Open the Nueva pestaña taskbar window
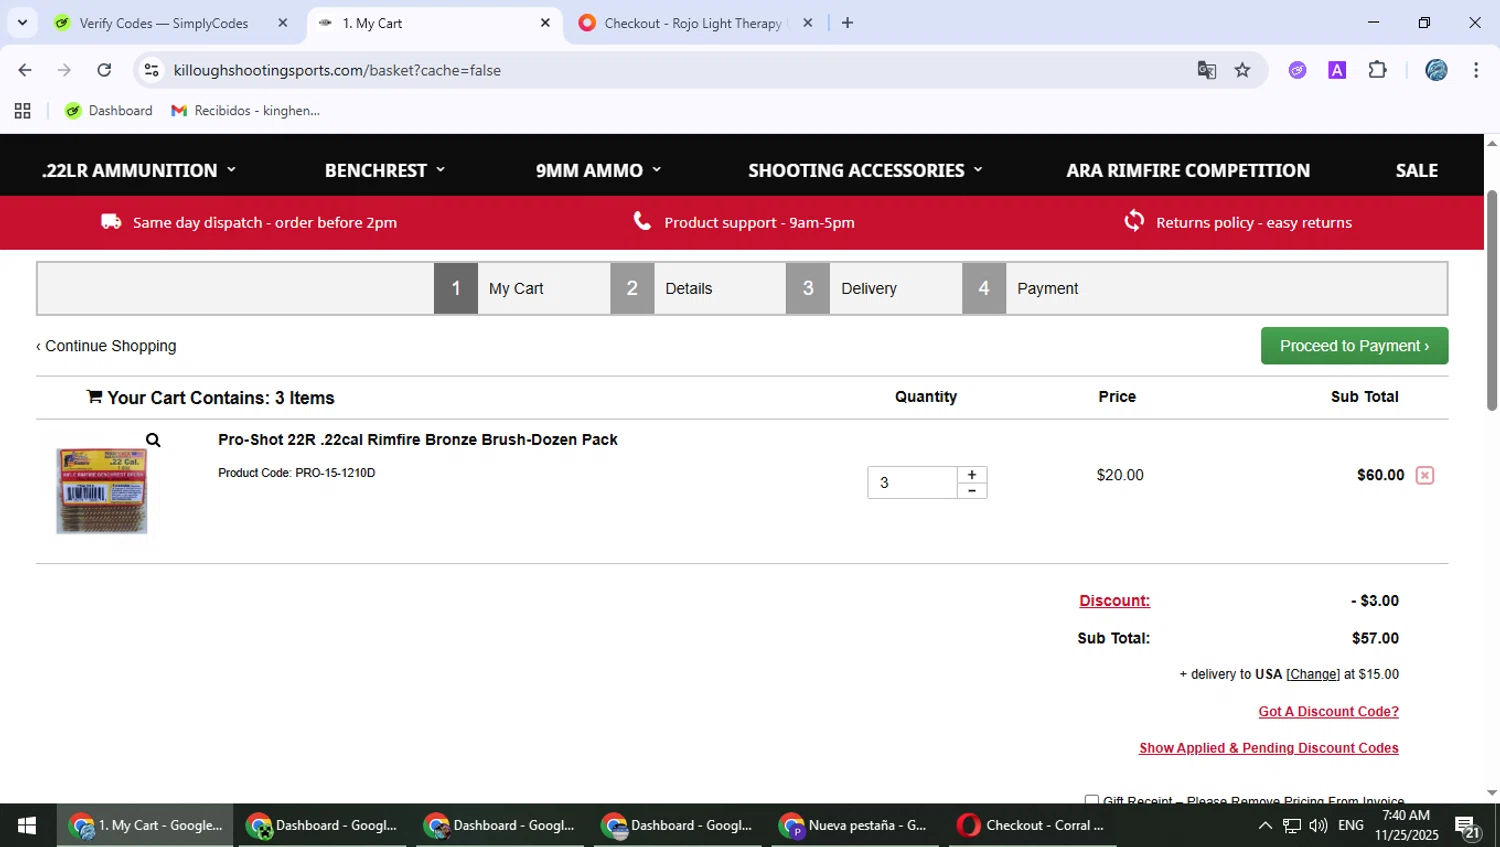1500x847 pixels. coord(855,825)
